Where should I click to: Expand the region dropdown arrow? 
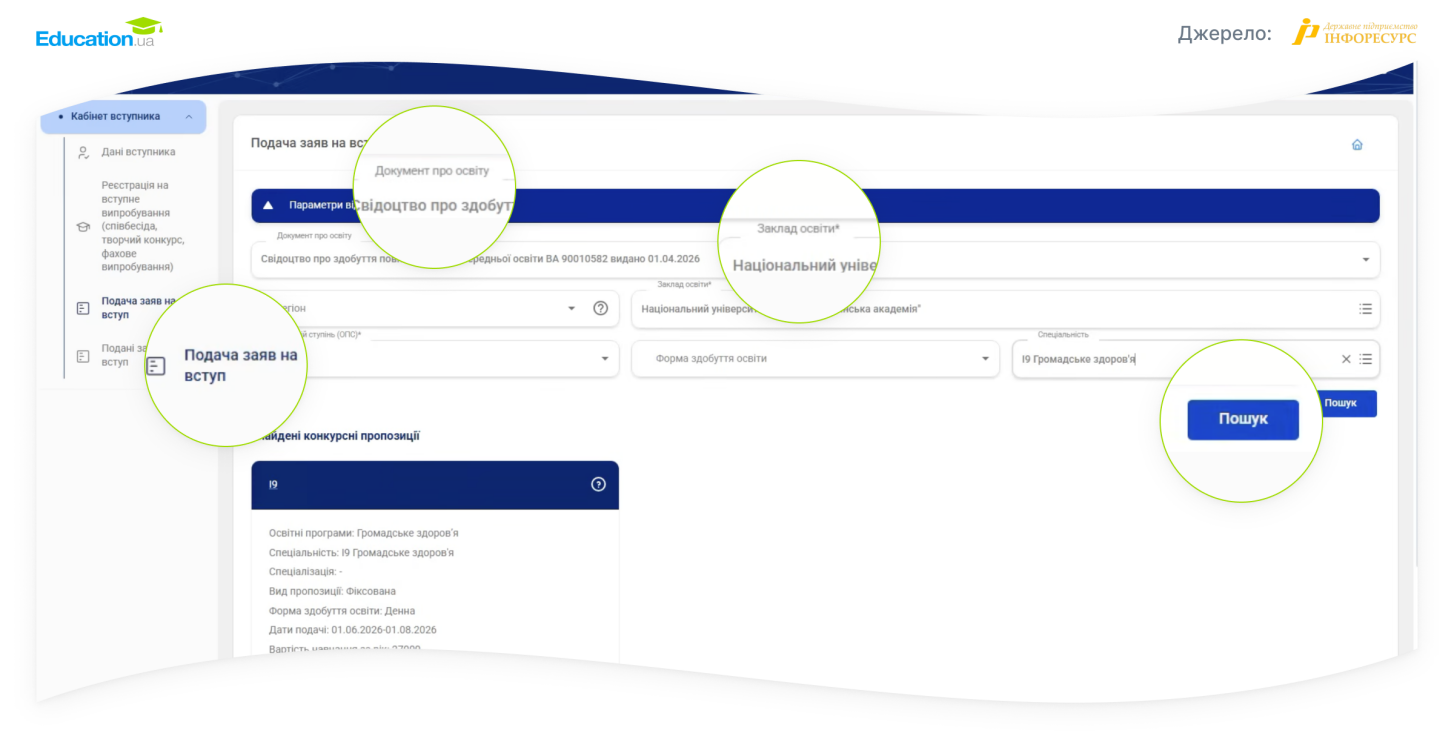572,308
